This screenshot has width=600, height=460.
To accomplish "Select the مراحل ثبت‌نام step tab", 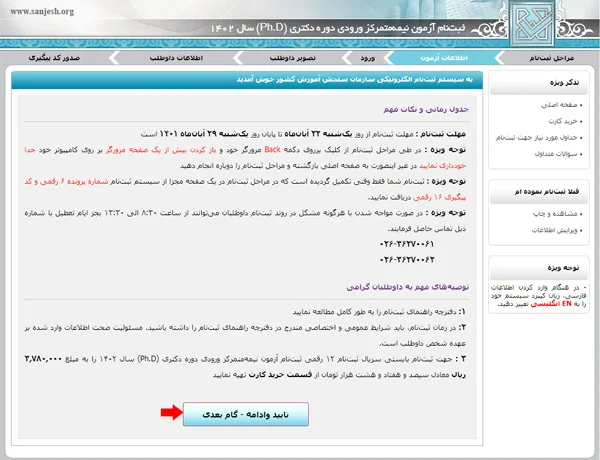I will (551, 58).
